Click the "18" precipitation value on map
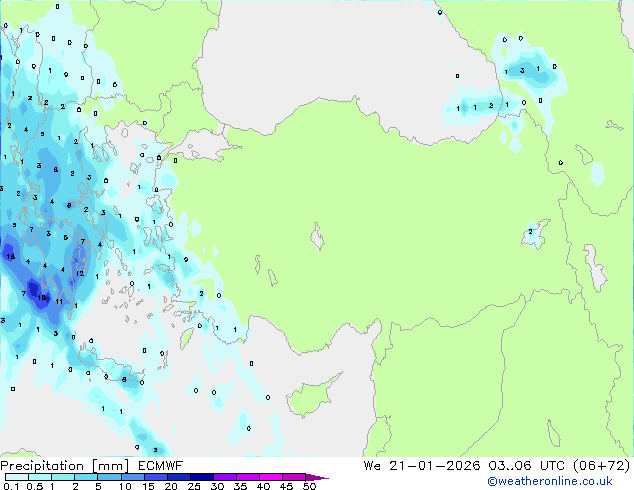Screen dimensions: 634x490 [11, 256]
